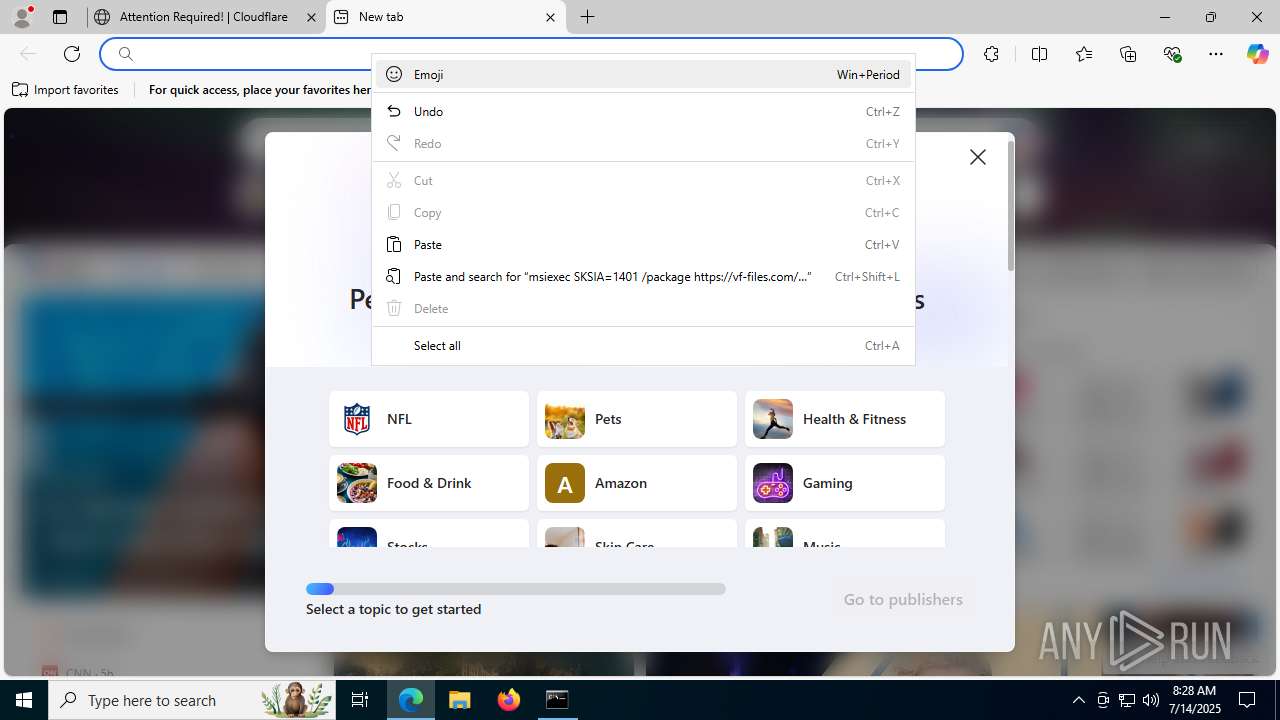The height and width of the screenshot is (720, 1280).
Task: Click the dialog vertical scrollbar
Action: [1011, 205]
